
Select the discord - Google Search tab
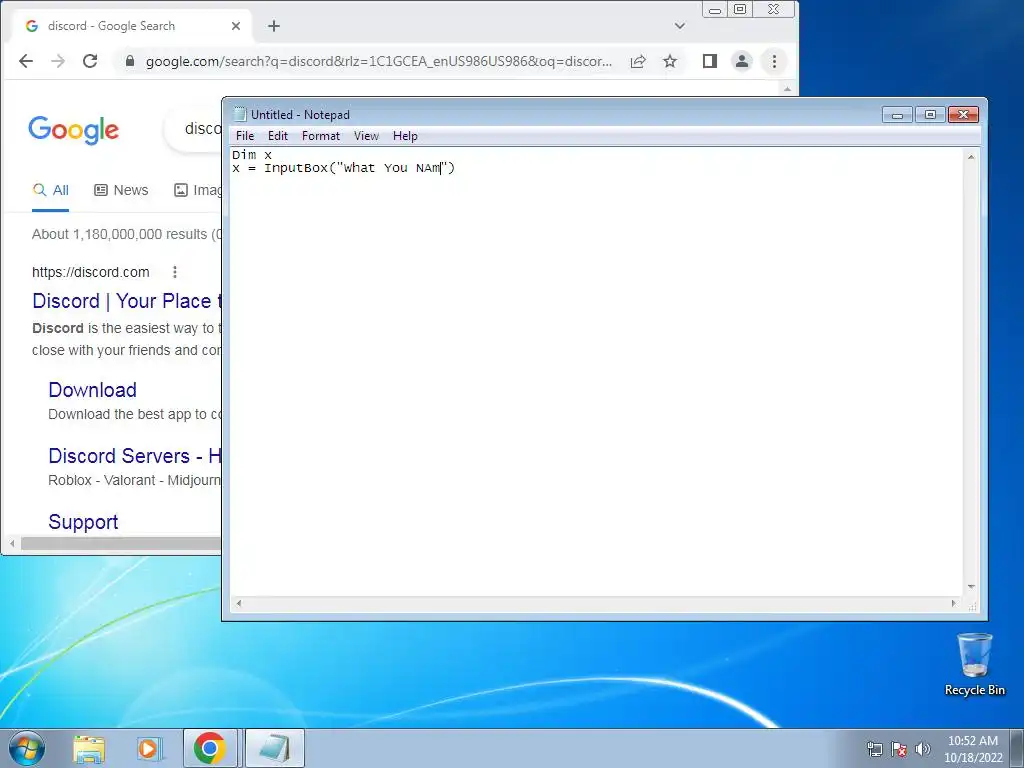point(131,26)
